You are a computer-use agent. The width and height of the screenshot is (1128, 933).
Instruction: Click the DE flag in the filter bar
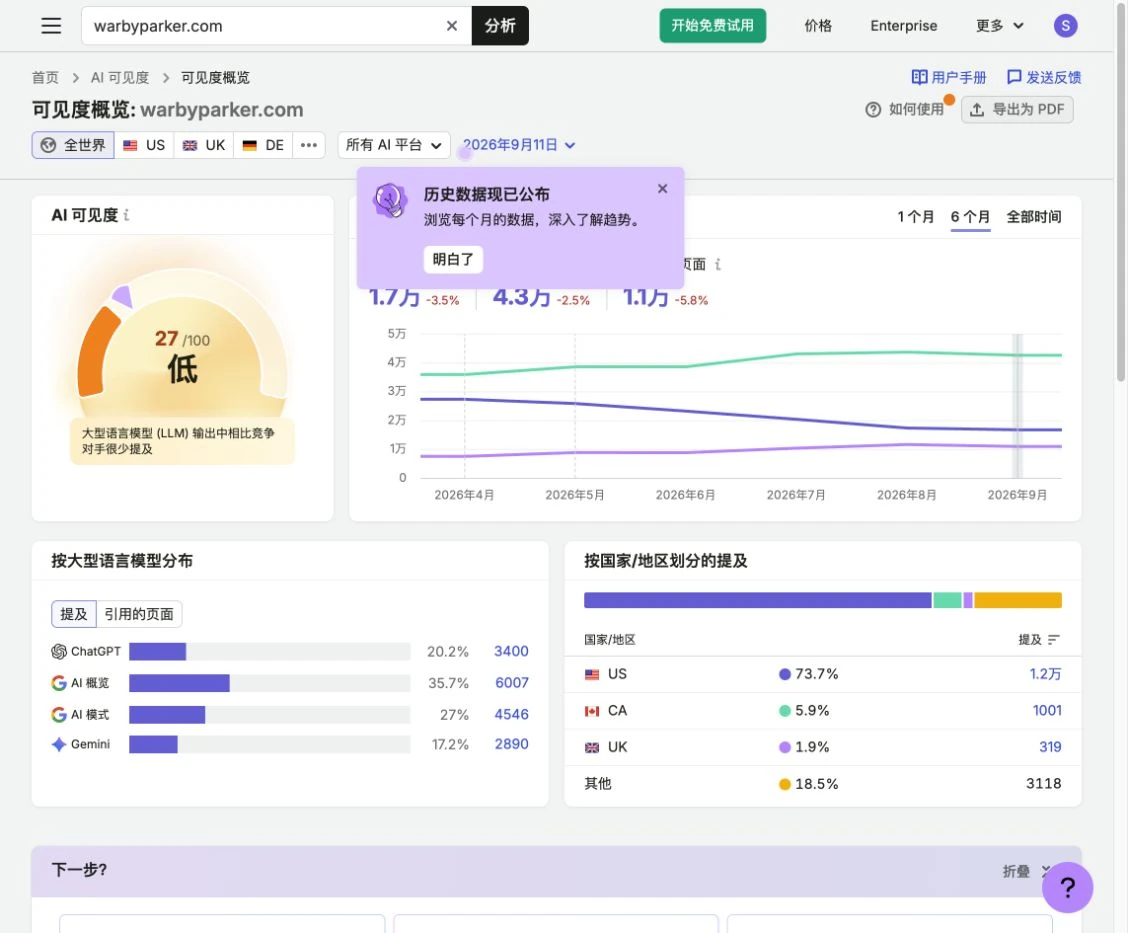tap(250, 145)
